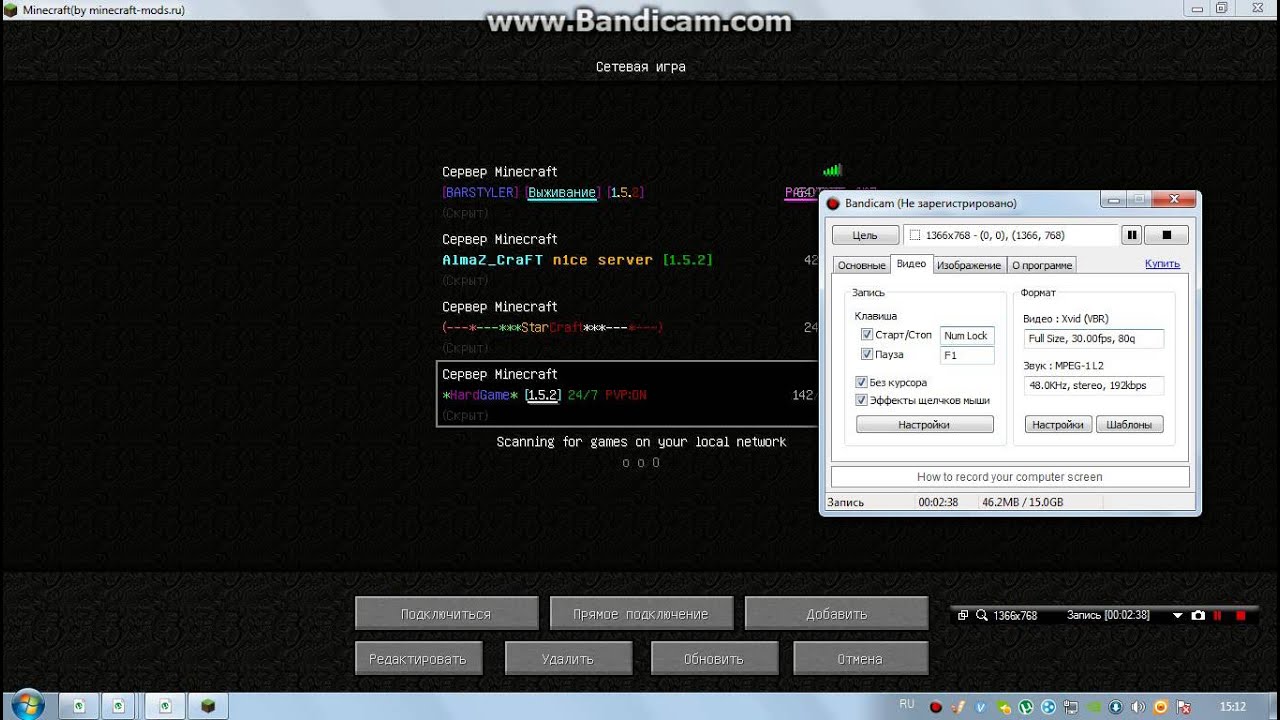Click the Full Size, 30.00fps, 80q field
This screenshot has height=720, width=1280.
[x=1094, y=338]
